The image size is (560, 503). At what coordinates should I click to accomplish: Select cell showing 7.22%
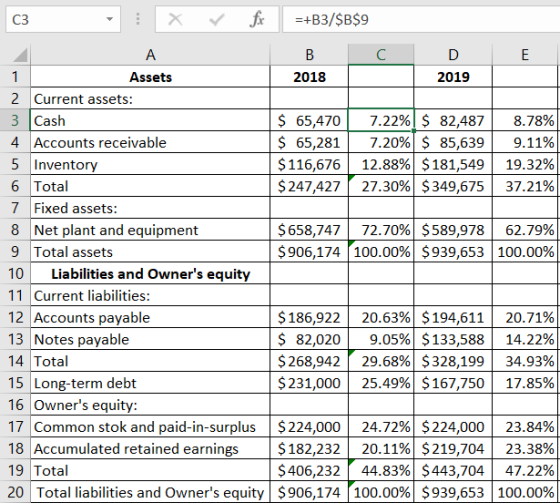click(381, 120)
